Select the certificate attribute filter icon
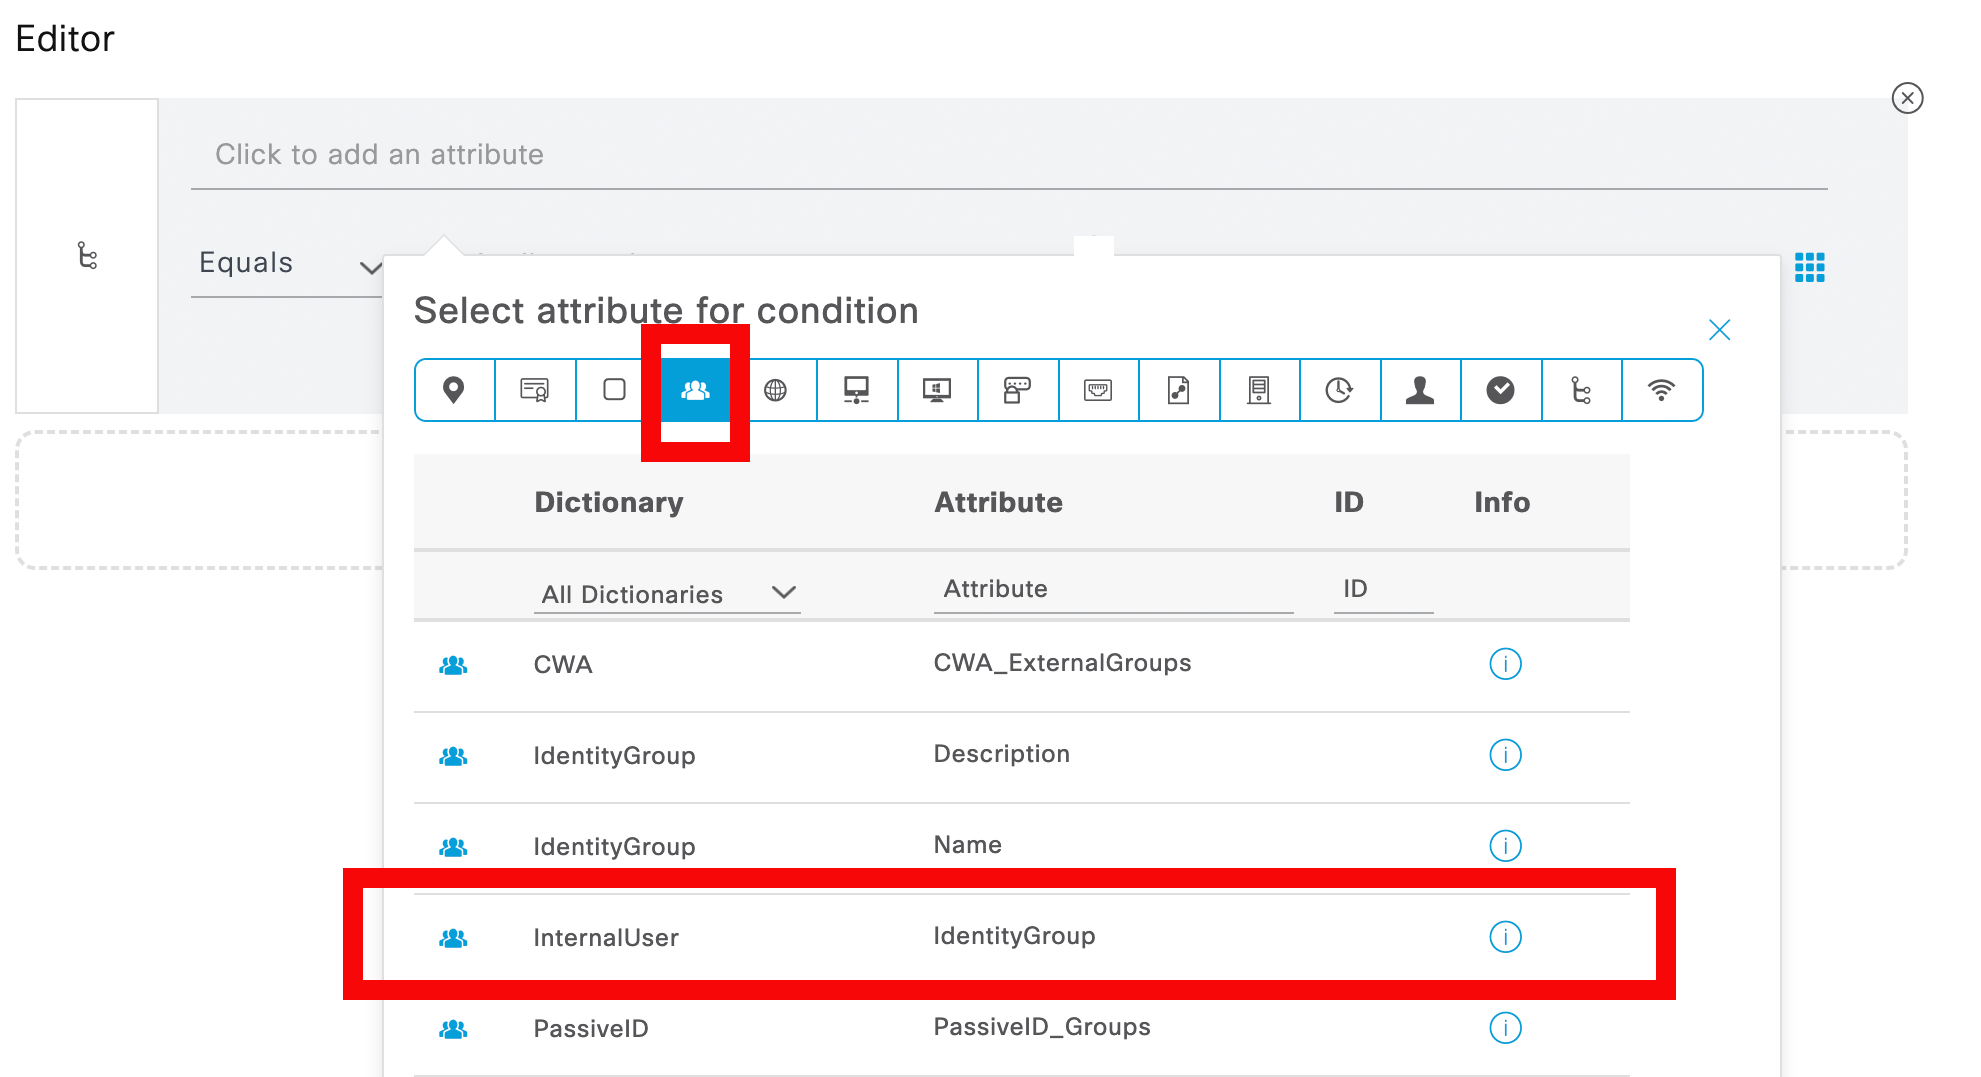The height and width of the screenshot is (1077, 1981). point(535,390)
